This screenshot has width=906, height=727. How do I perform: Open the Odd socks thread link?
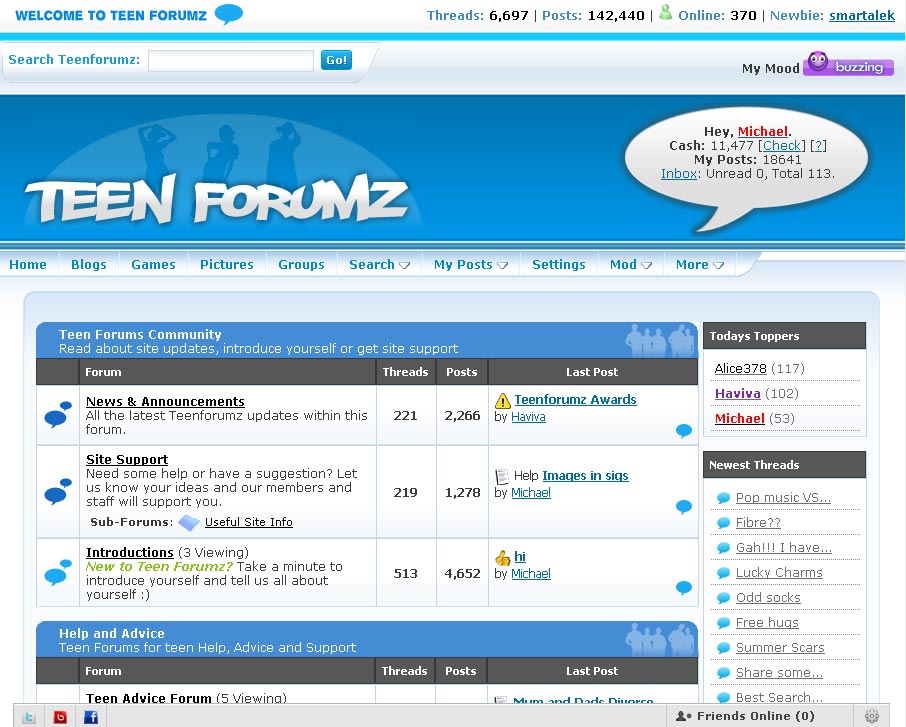[x=768, y=598]
